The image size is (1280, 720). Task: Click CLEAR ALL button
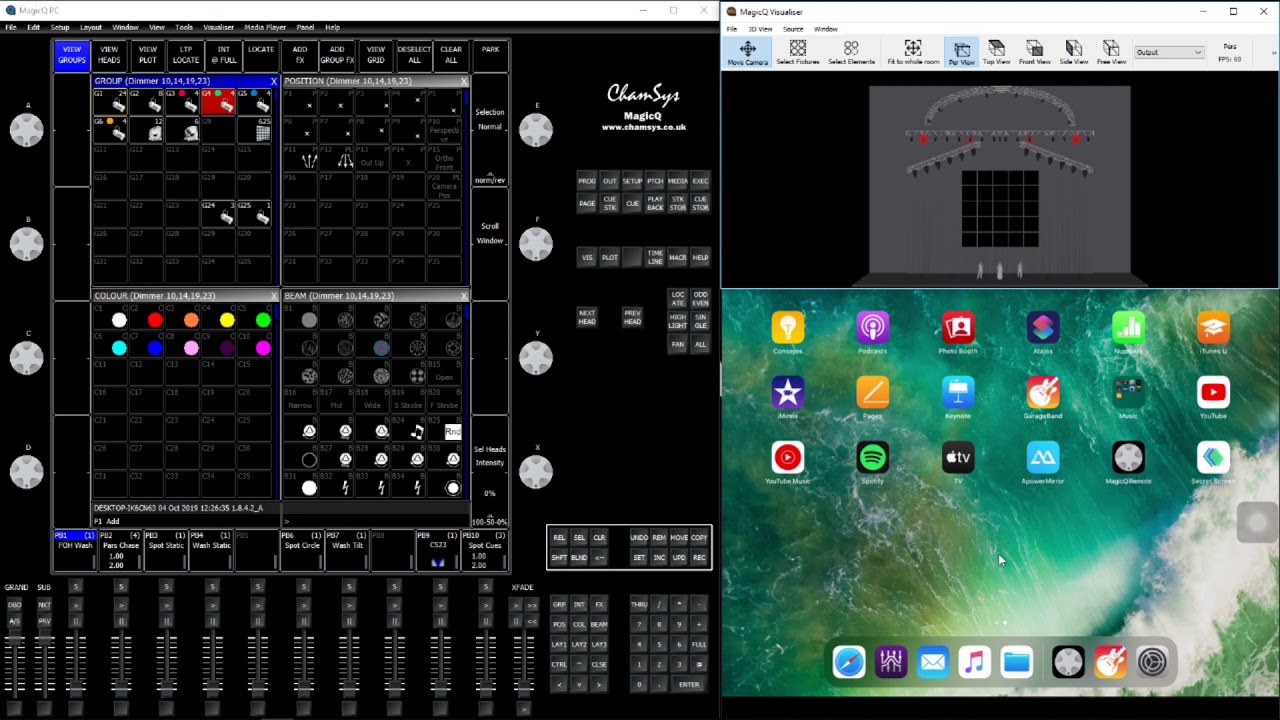click(451, 54)
